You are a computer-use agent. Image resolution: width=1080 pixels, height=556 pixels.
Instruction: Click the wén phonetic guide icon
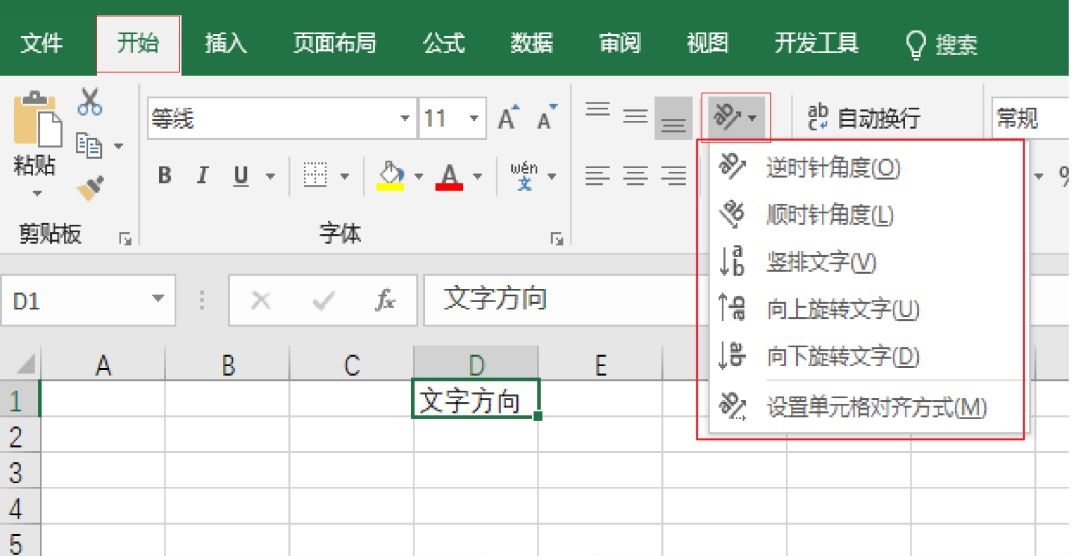[x=524, y=176]
